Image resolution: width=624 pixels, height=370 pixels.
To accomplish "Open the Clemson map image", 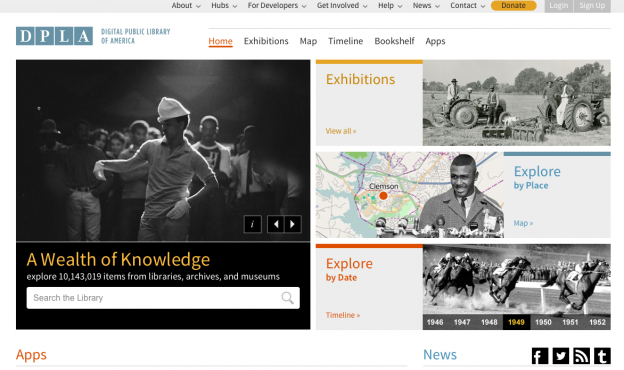I will pyautogui.click(x=410, y=195).
